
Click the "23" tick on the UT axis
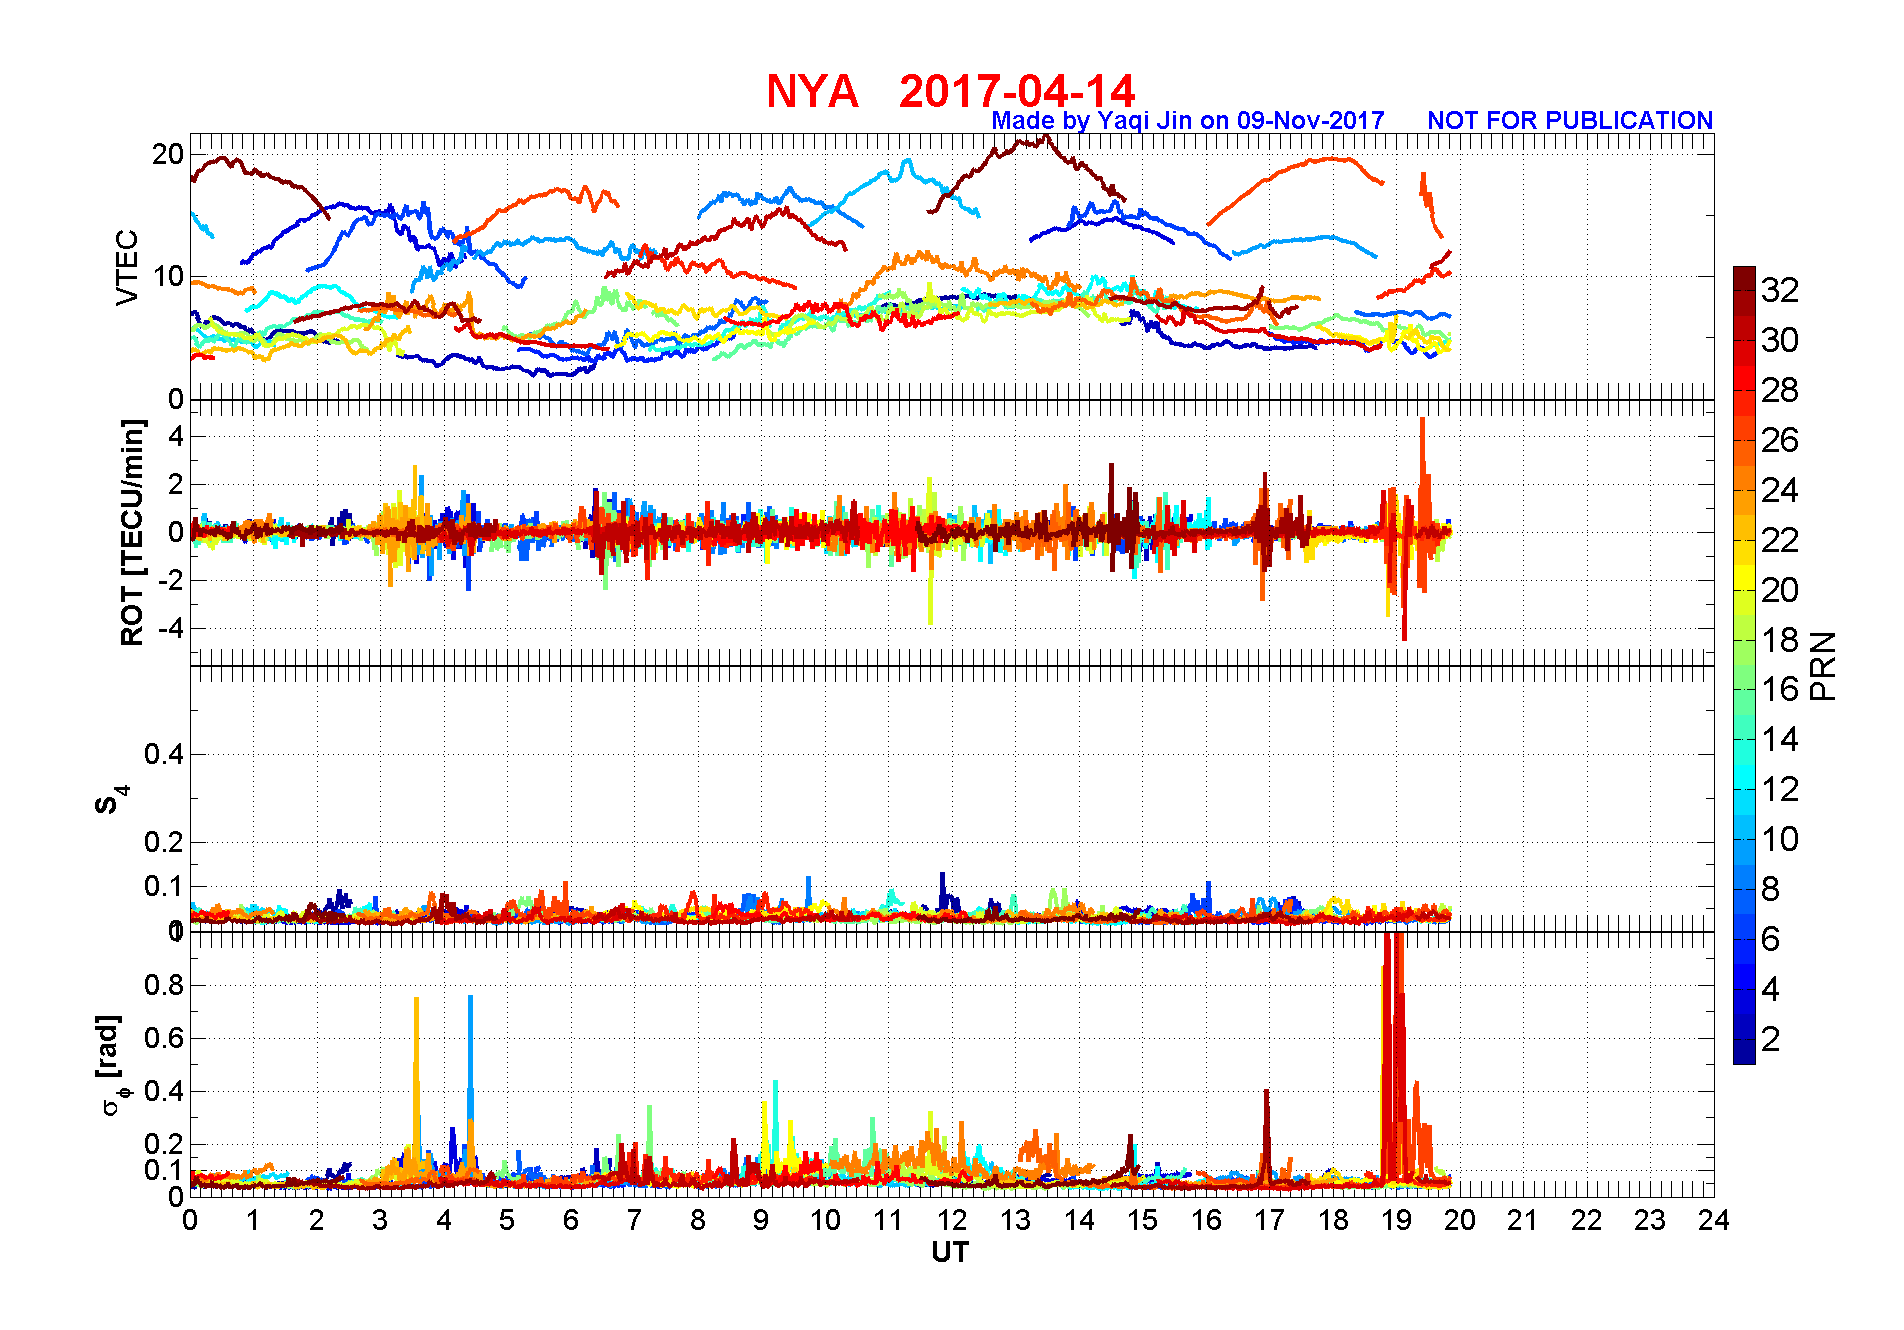[x=1650, y=1221]
